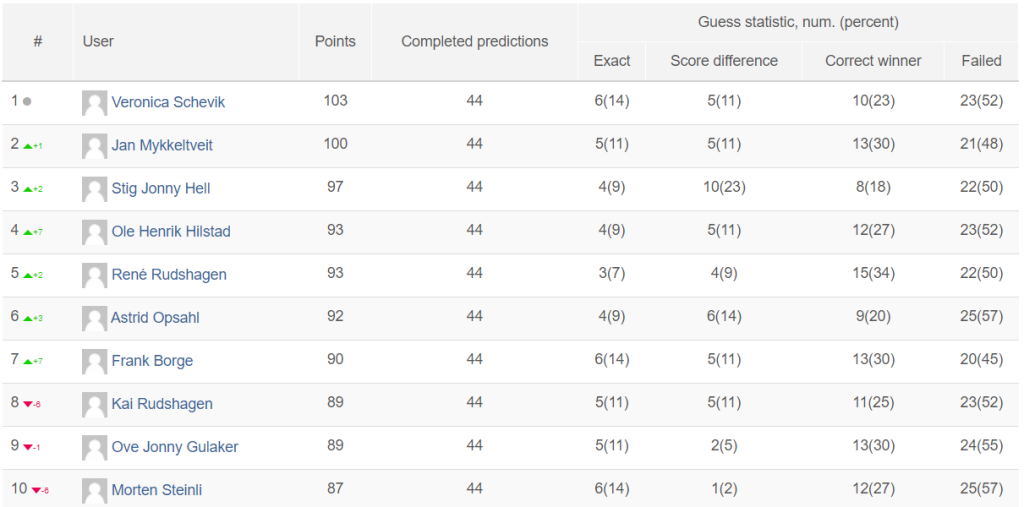Screen dimensions: 1024x507
Task: Click the Exact column header
Action: 612,61
